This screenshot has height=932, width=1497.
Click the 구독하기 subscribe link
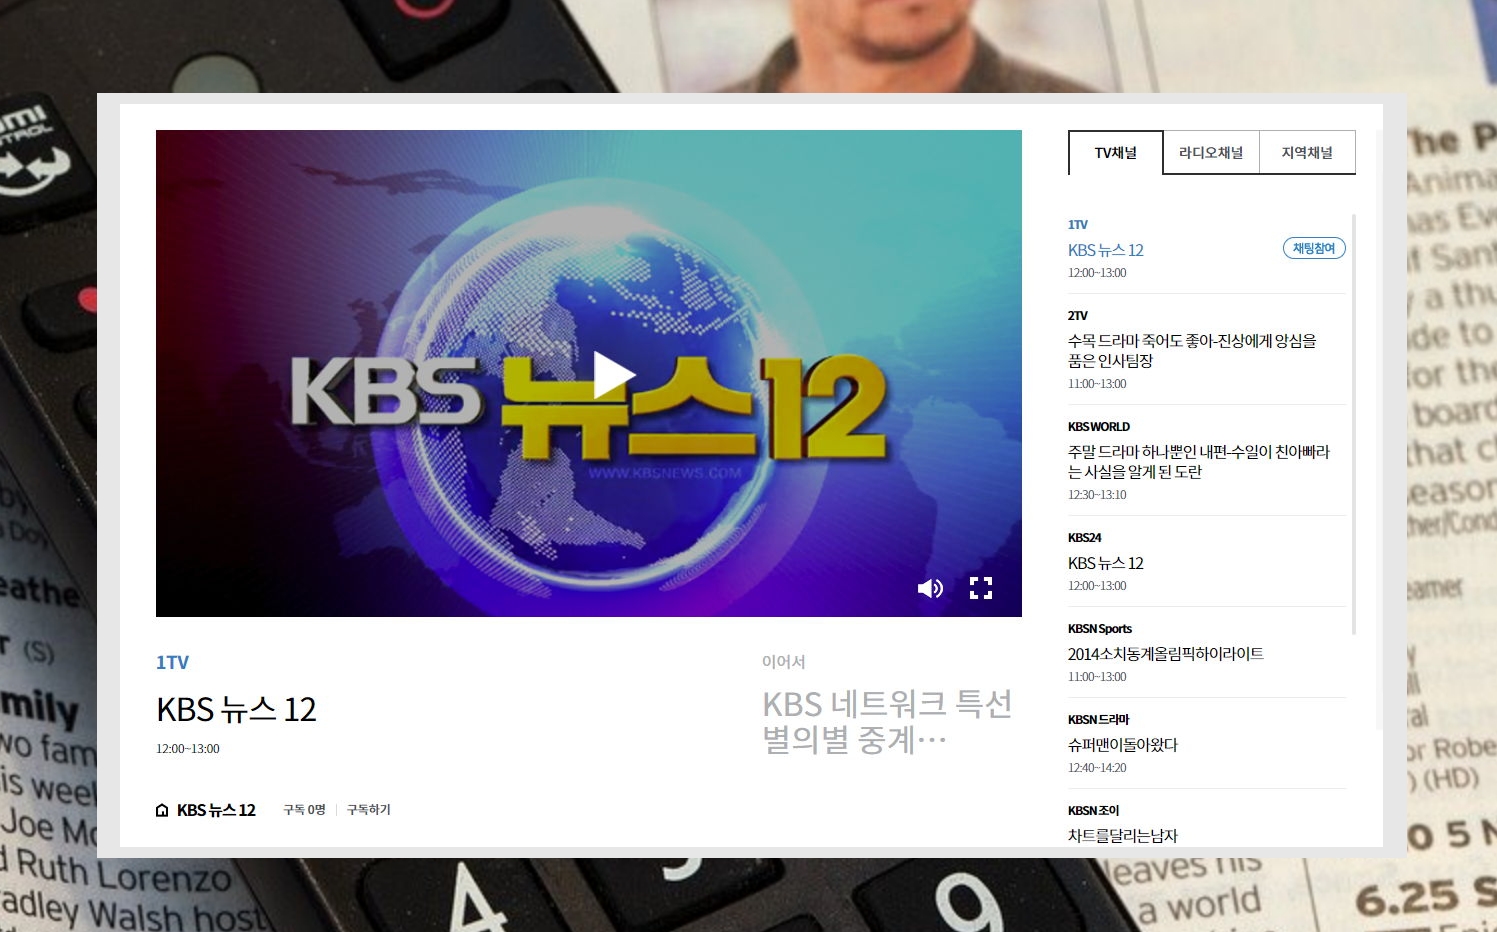pyautogui.click(x=369, y=810)
